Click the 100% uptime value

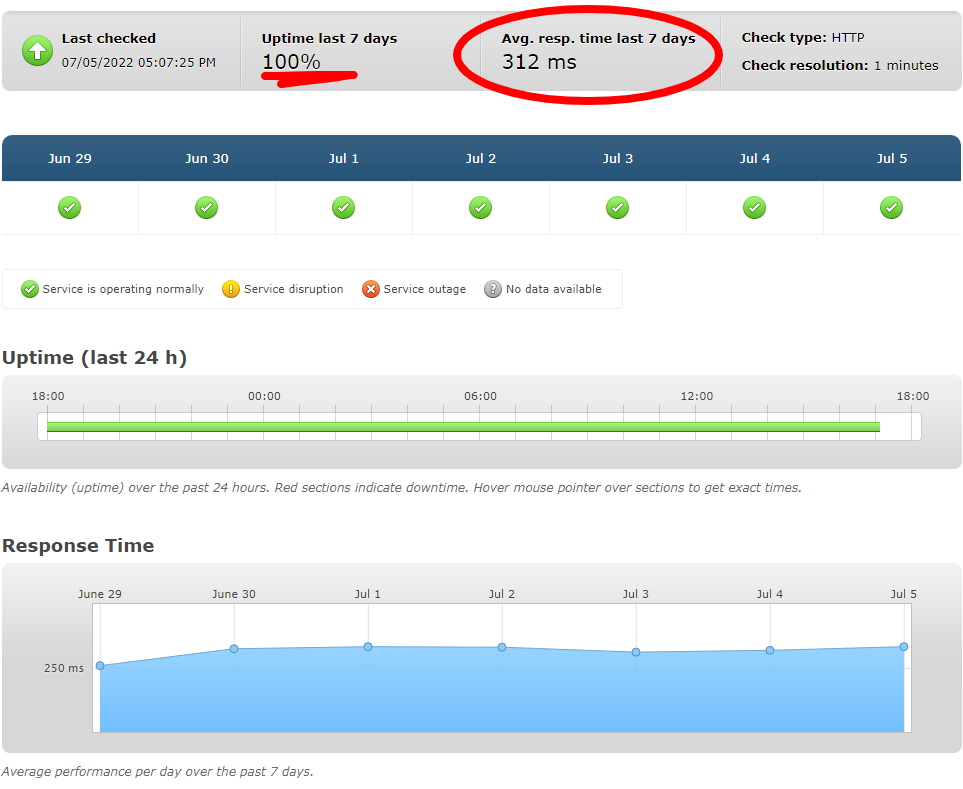click(291, 62)
